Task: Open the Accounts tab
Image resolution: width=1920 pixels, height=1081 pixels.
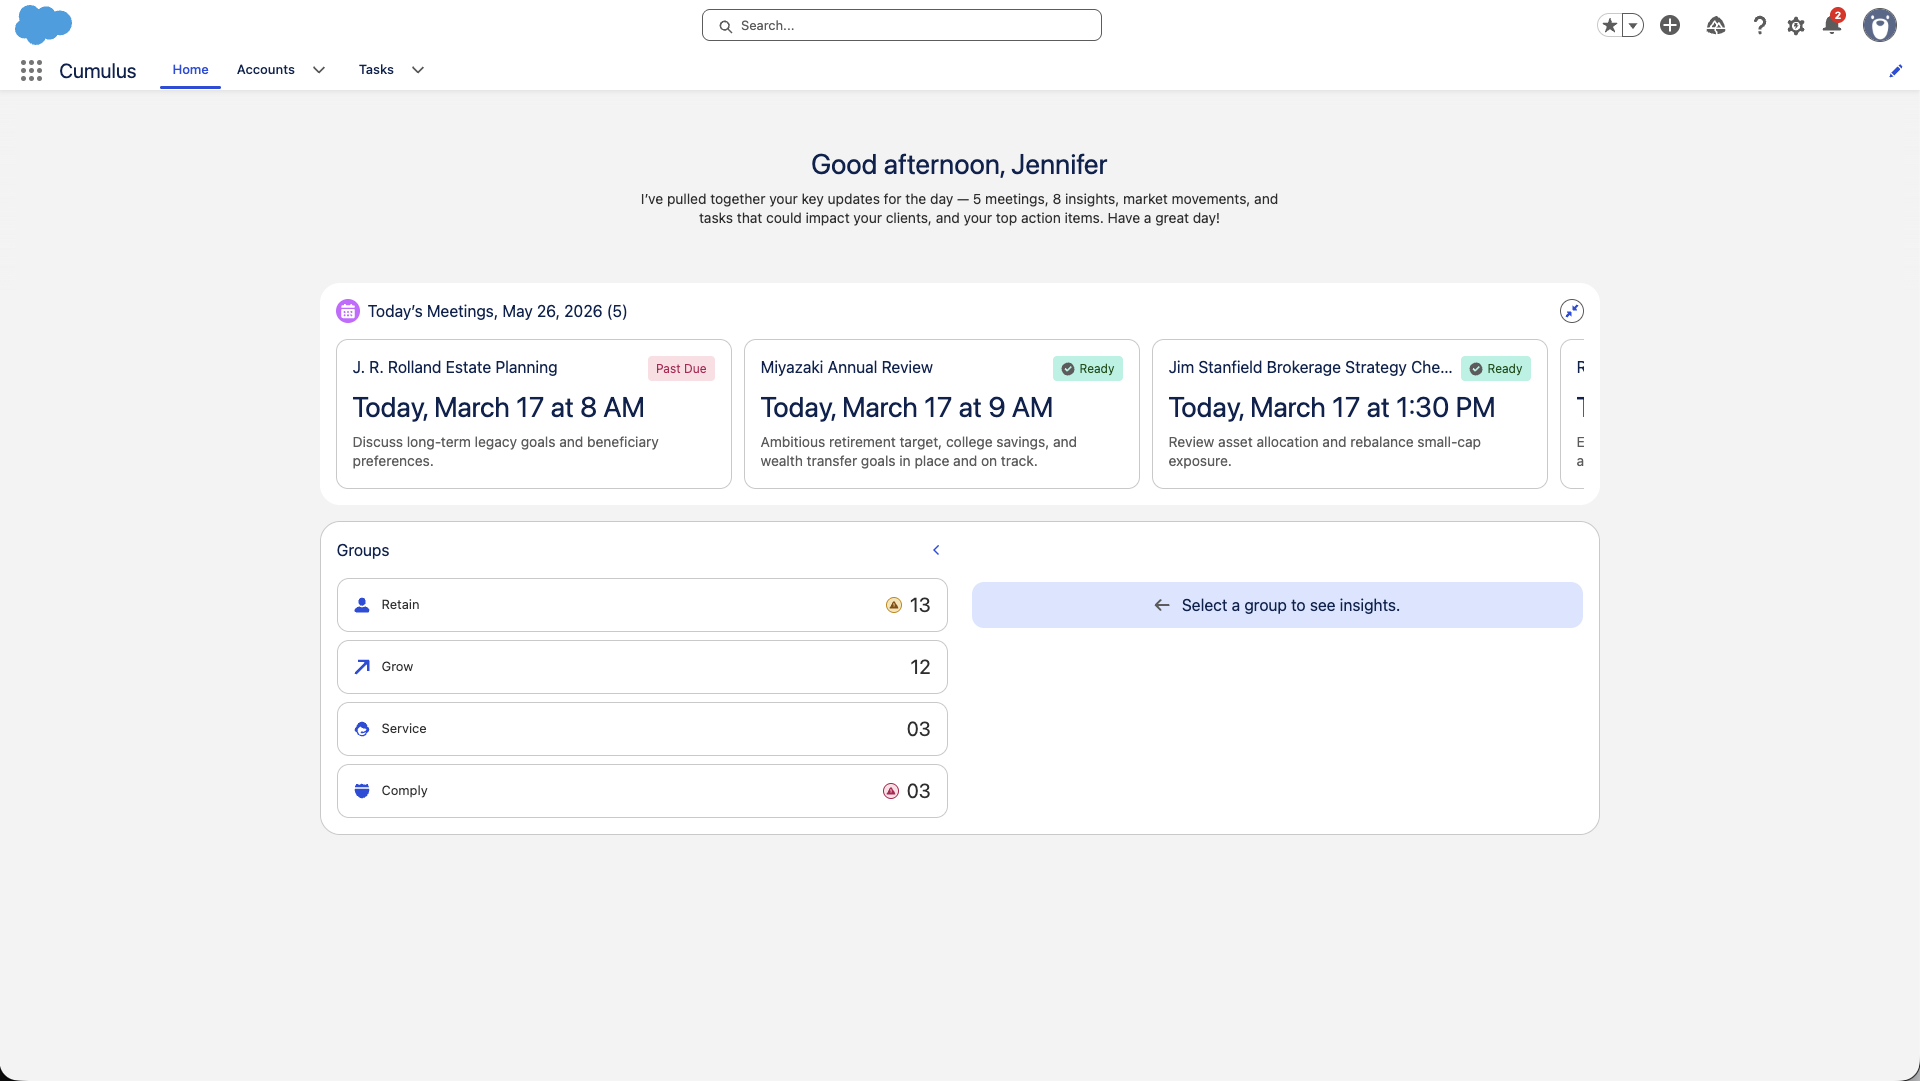Action: tap(266, 69)
